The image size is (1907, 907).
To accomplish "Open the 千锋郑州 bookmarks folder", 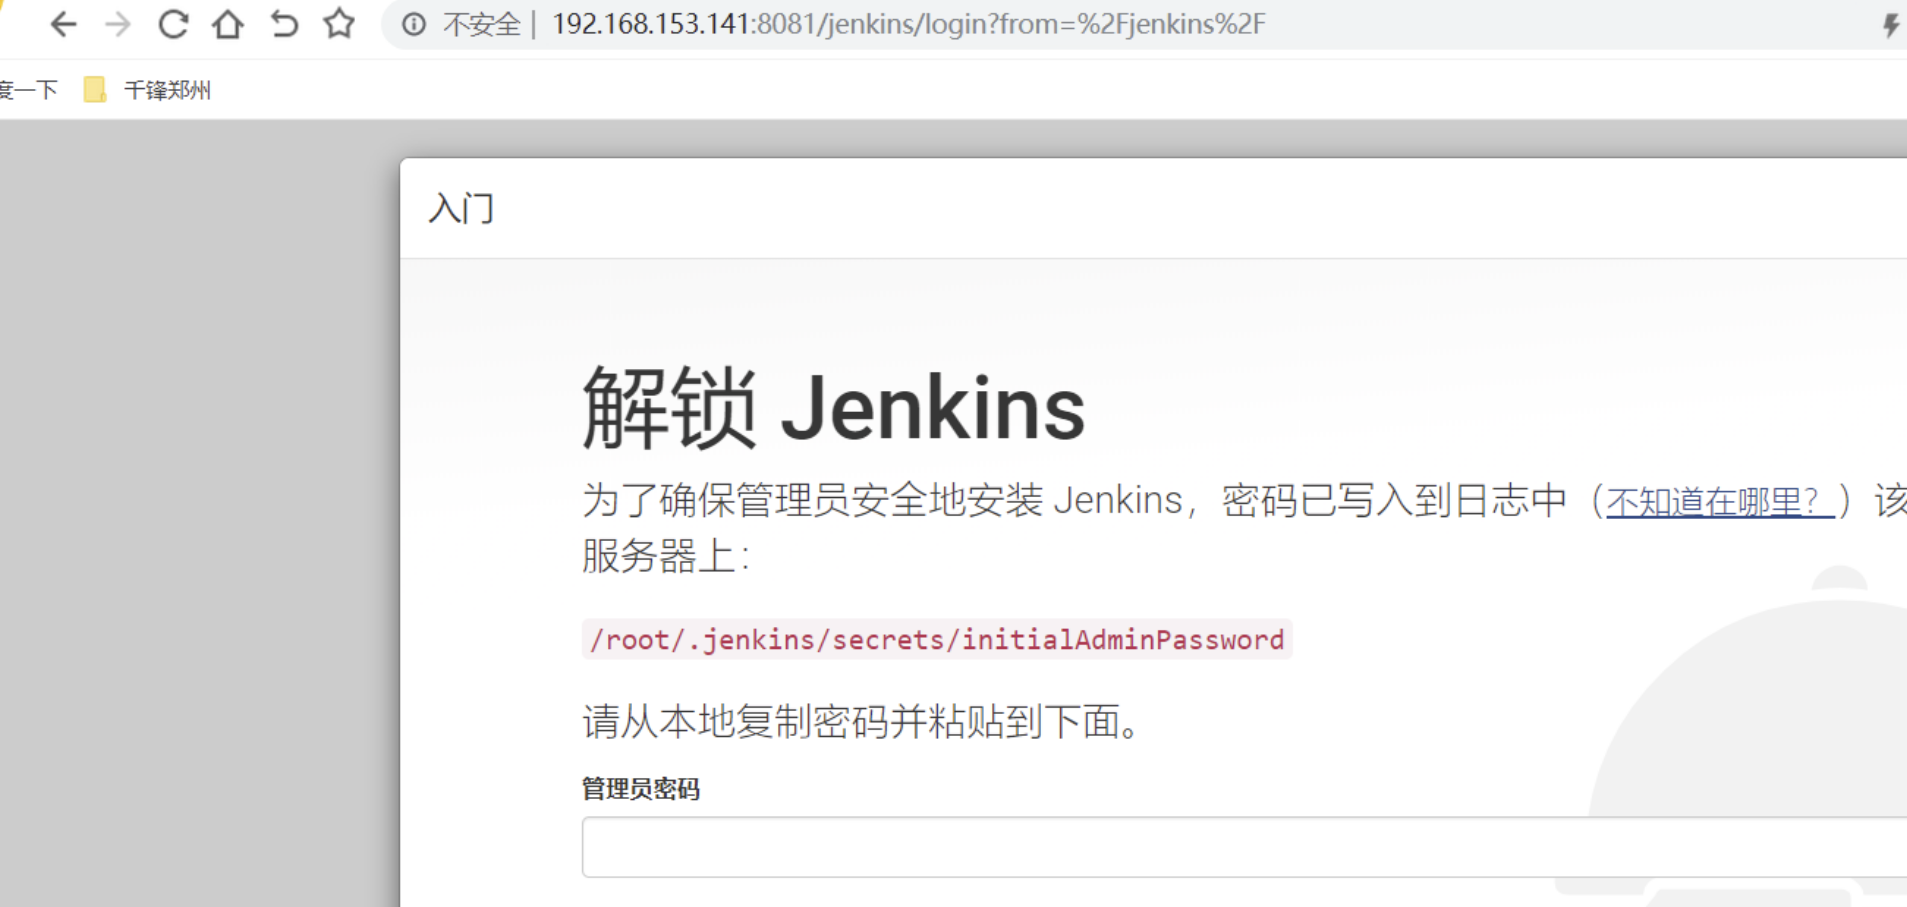I will coord(148,90).
